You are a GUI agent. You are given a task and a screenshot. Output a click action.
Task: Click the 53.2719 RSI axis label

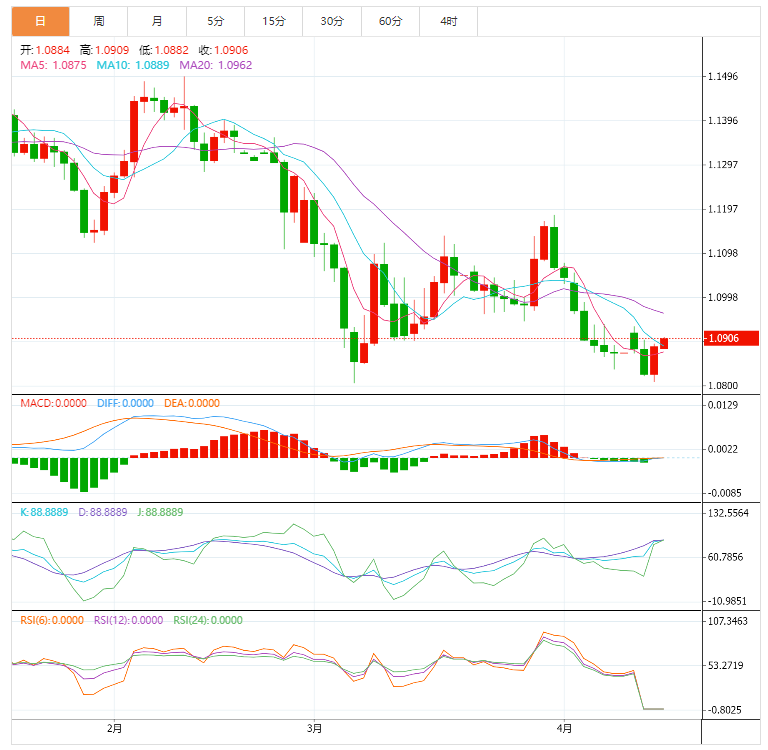point(725,665)
